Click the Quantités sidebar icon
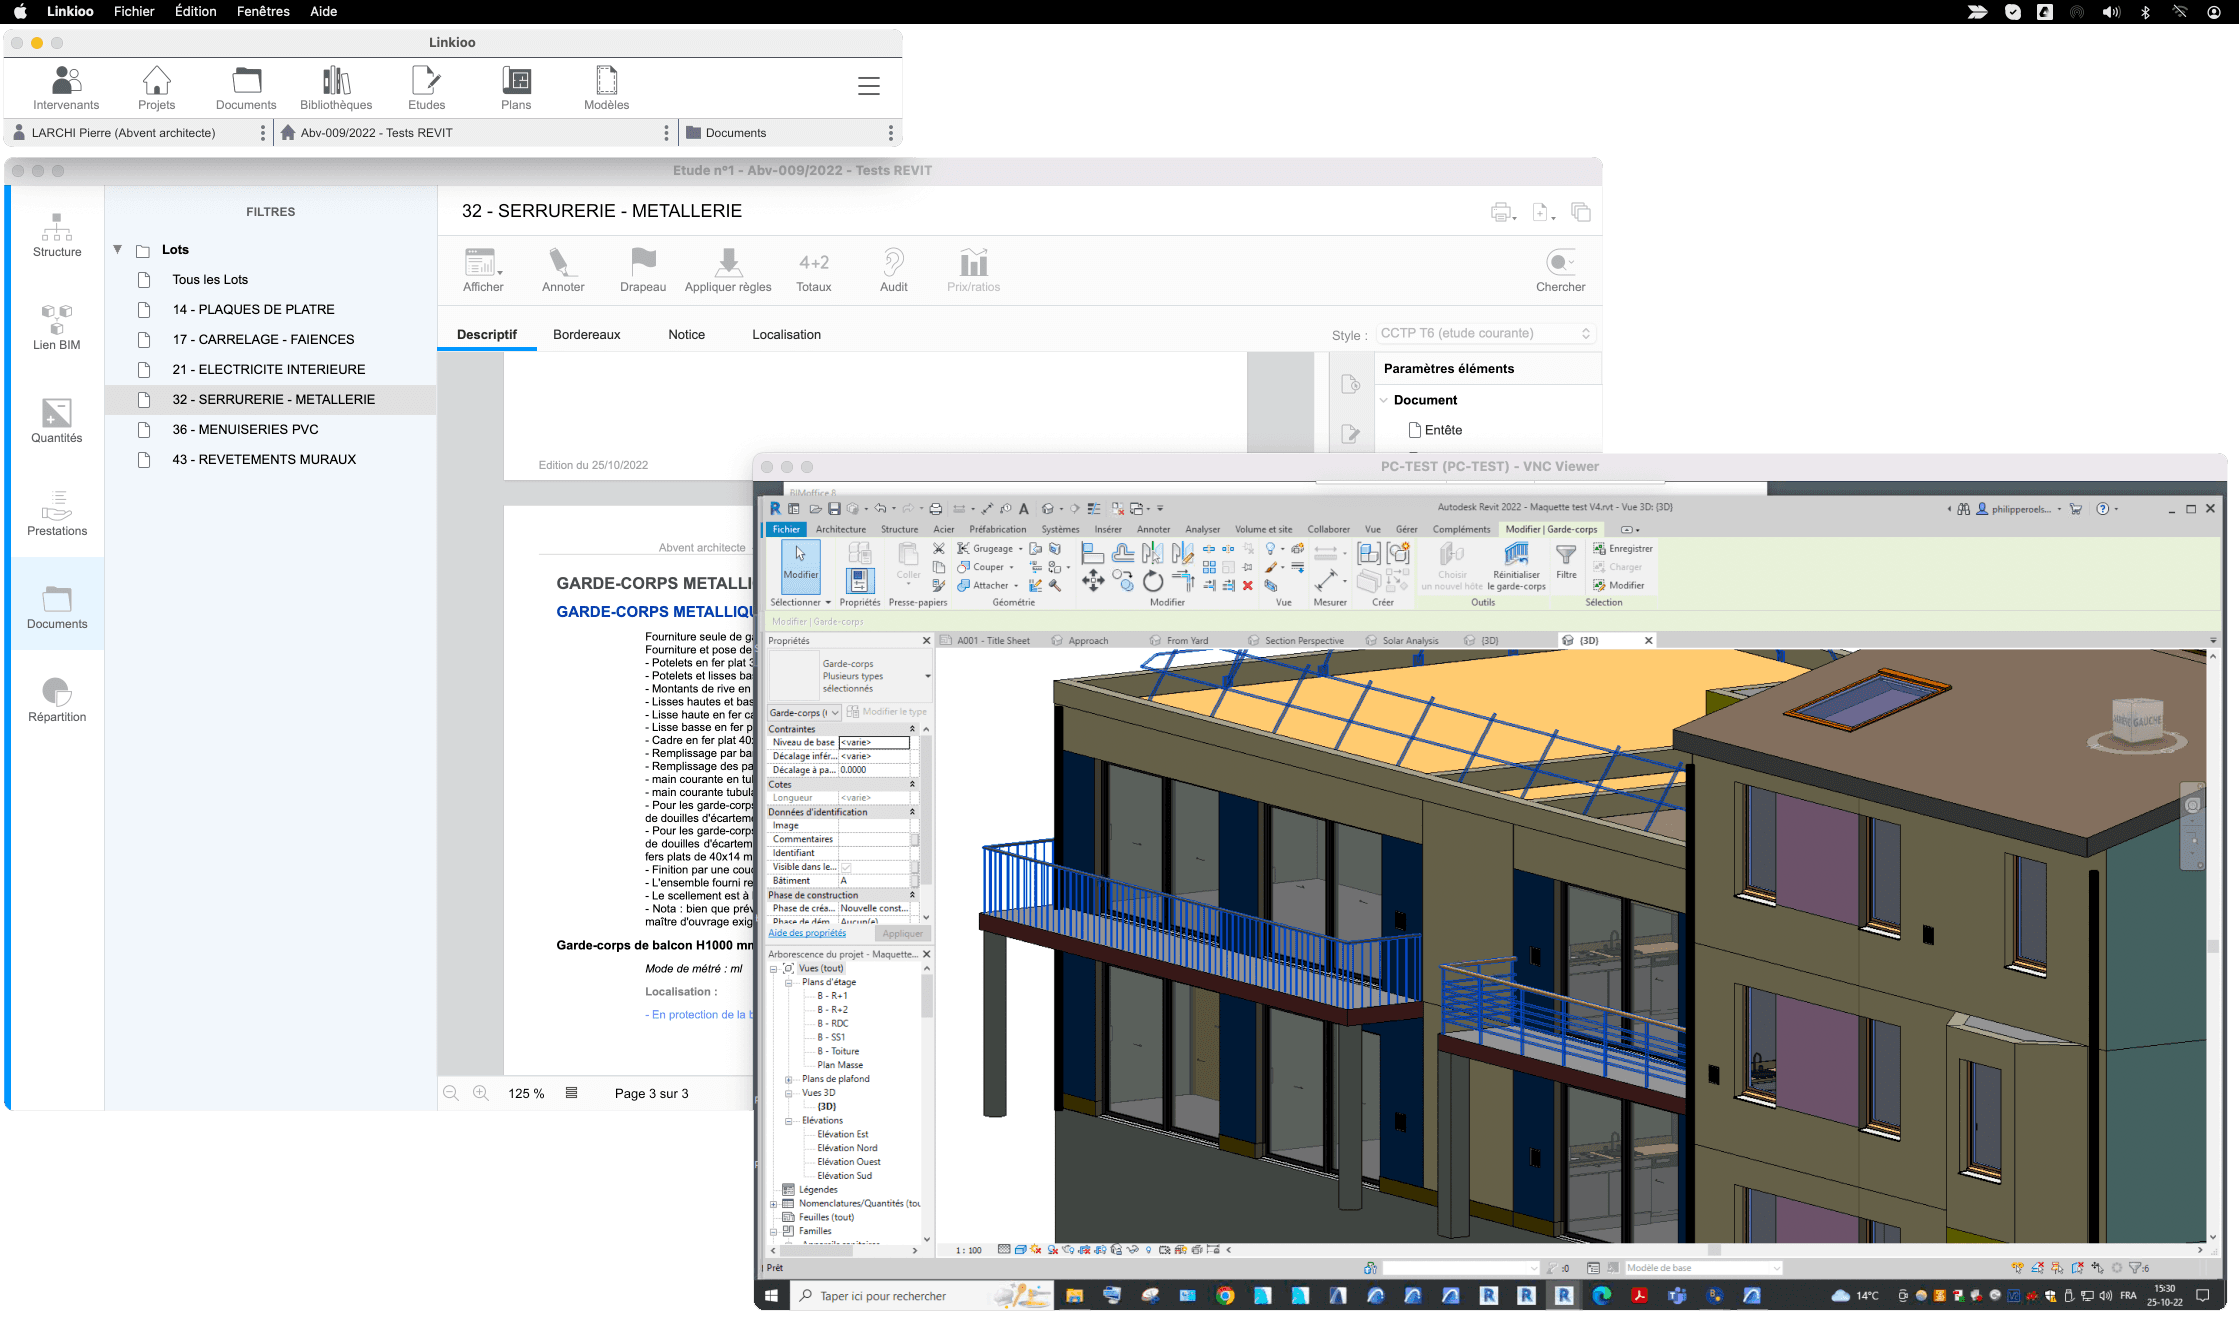 [x=57, y=420]
